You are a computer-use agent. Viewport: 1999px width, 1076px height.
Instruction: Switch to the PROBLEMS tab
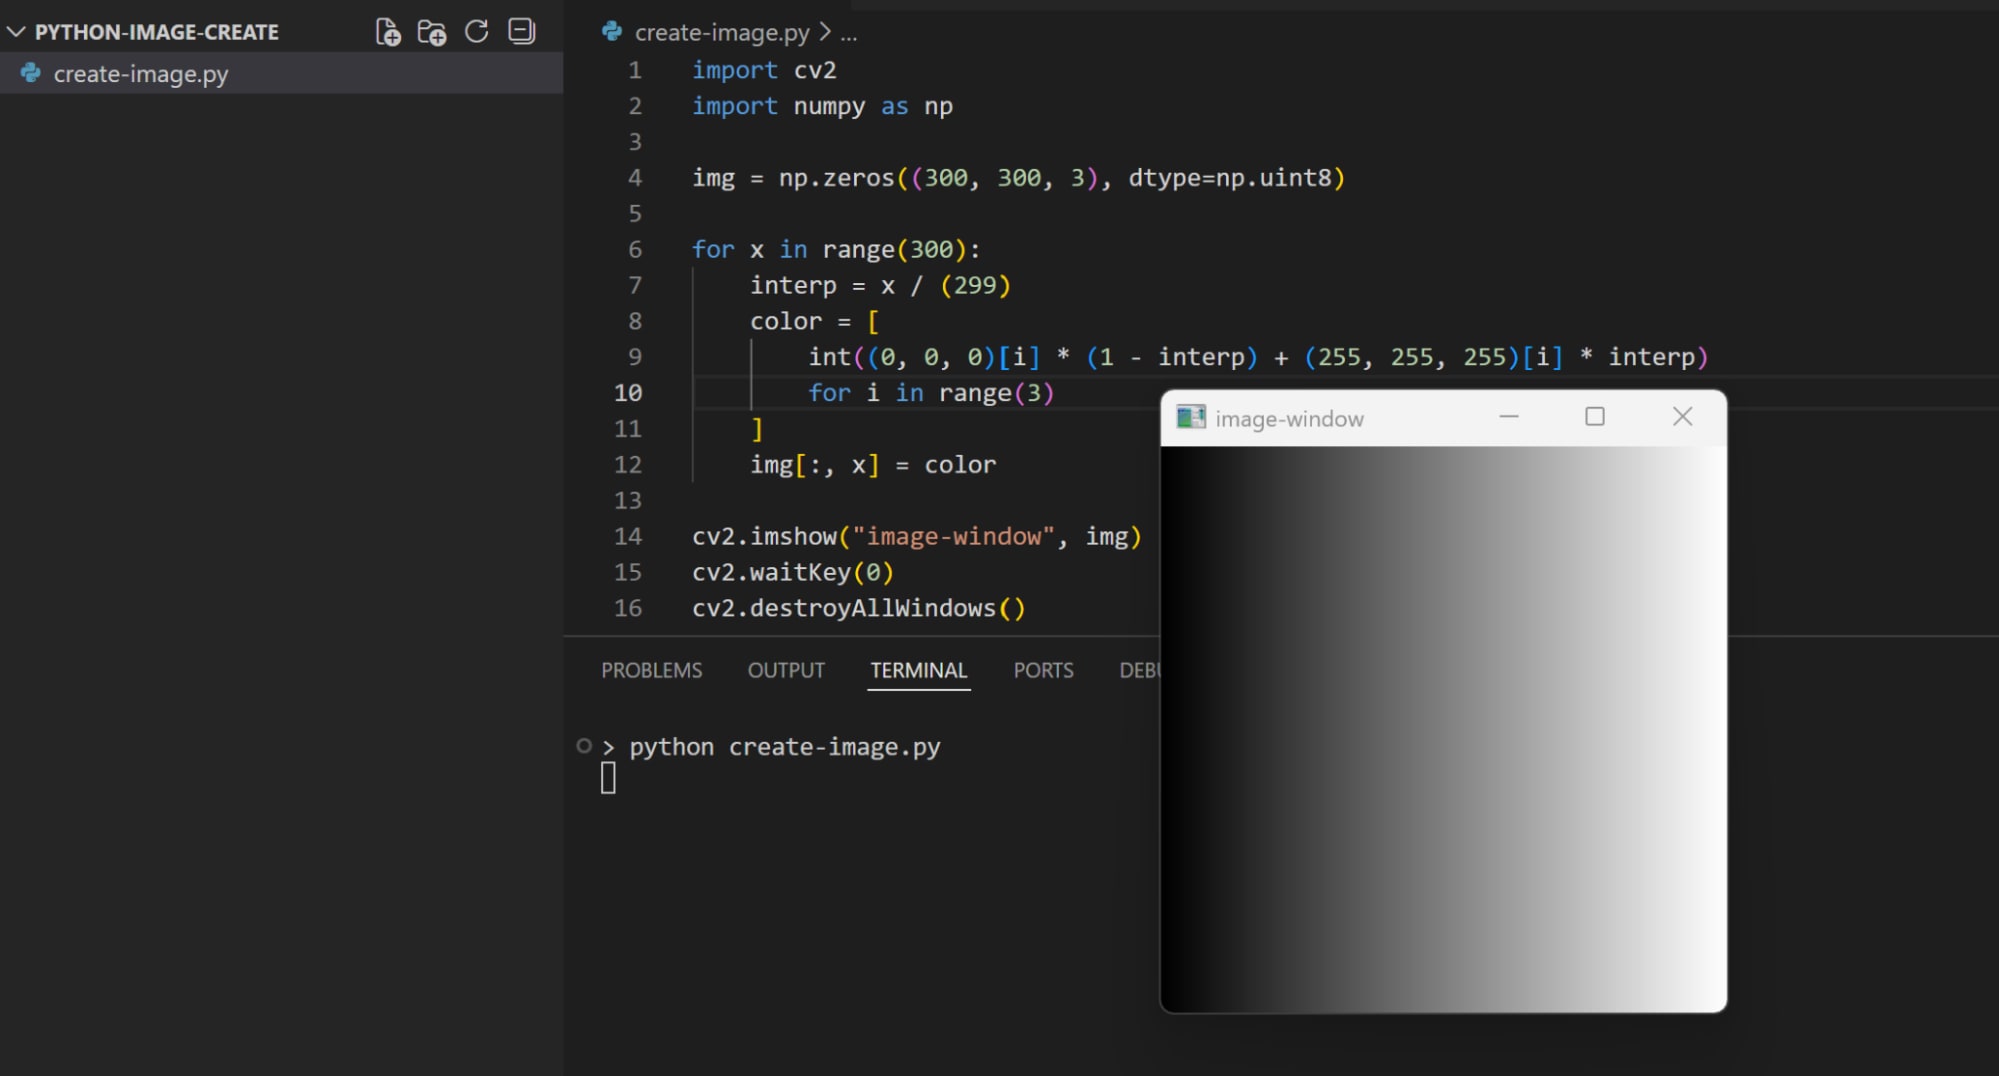tap(651, 670)
